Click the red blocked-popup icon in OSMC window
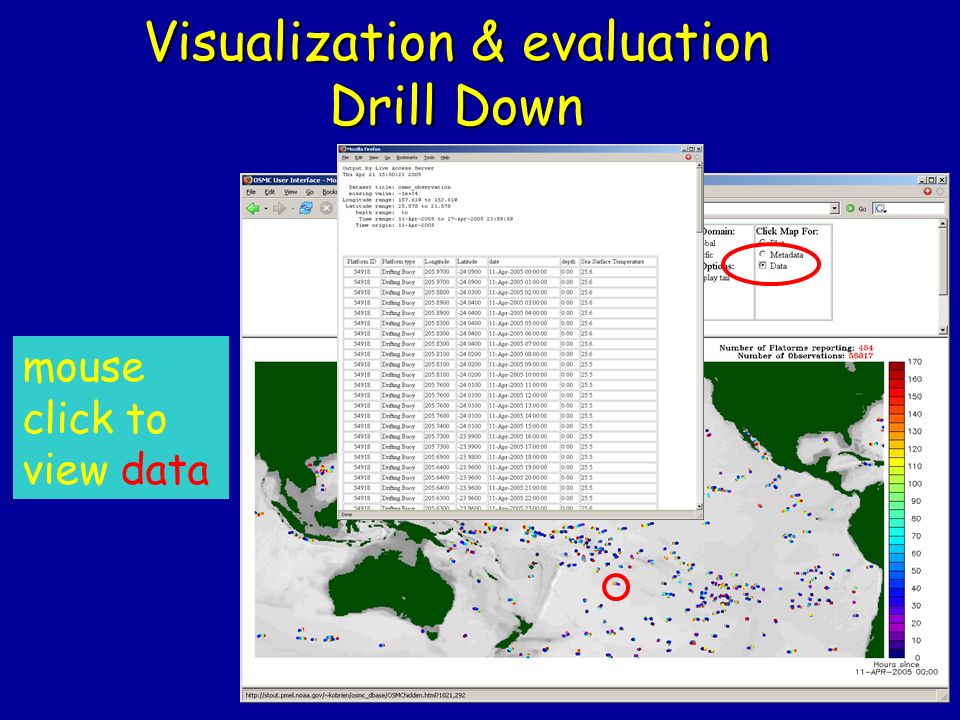The image size is (960, 720). click(x=928, y=192)
